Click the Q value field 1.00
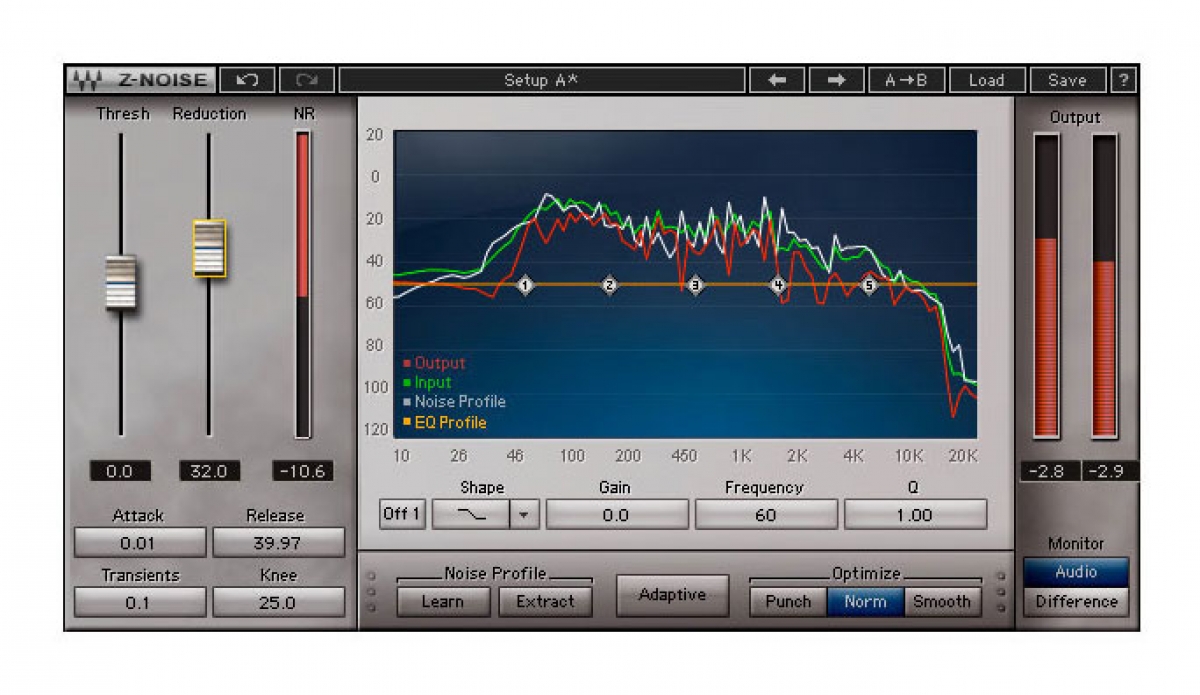The width and height of the screenshot is (1200, 695). click(914, 515)
